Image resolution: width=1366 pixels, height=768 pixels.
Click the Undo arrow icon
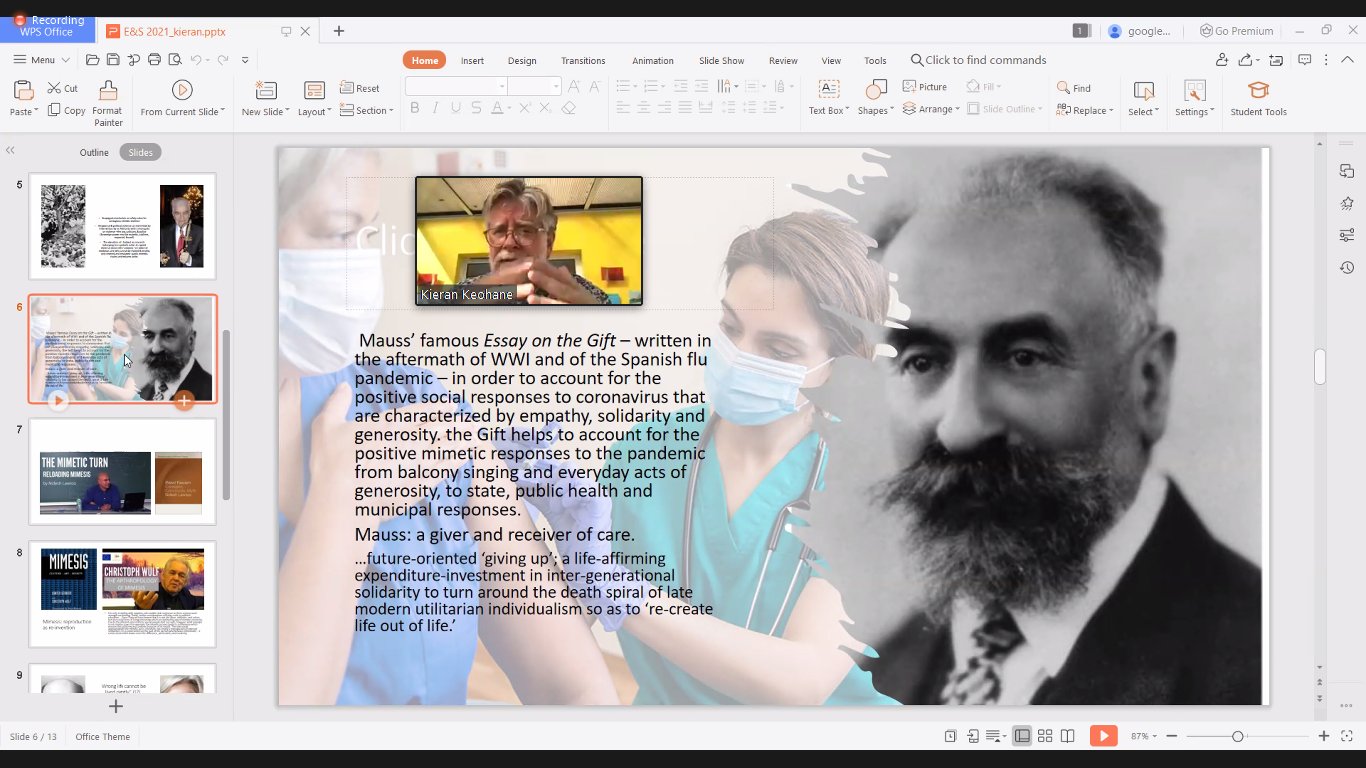pos(196,60)
